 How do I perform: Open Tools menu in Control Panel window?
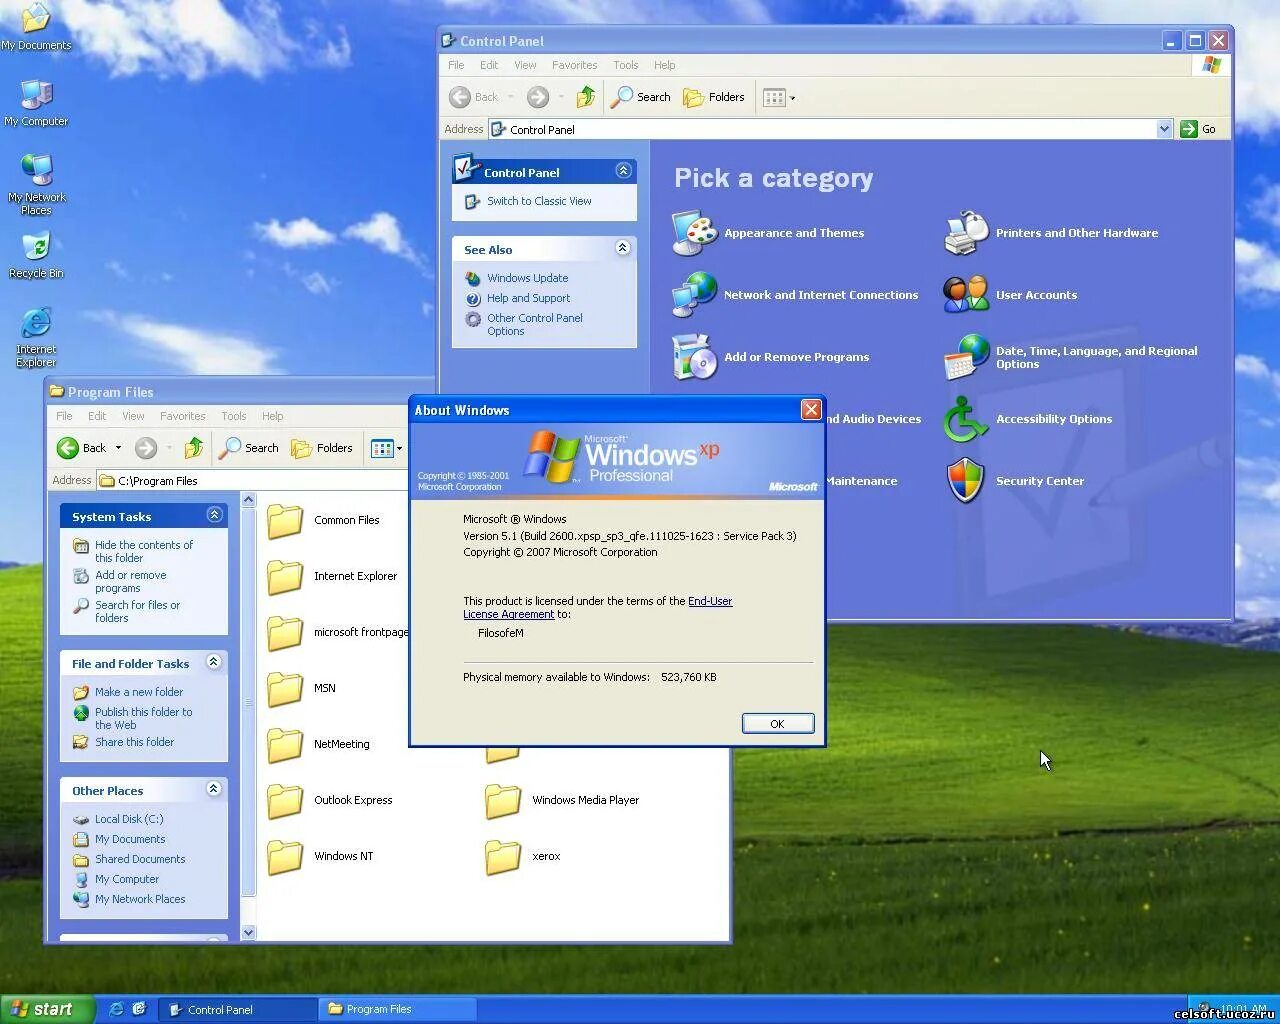[626, 65]
